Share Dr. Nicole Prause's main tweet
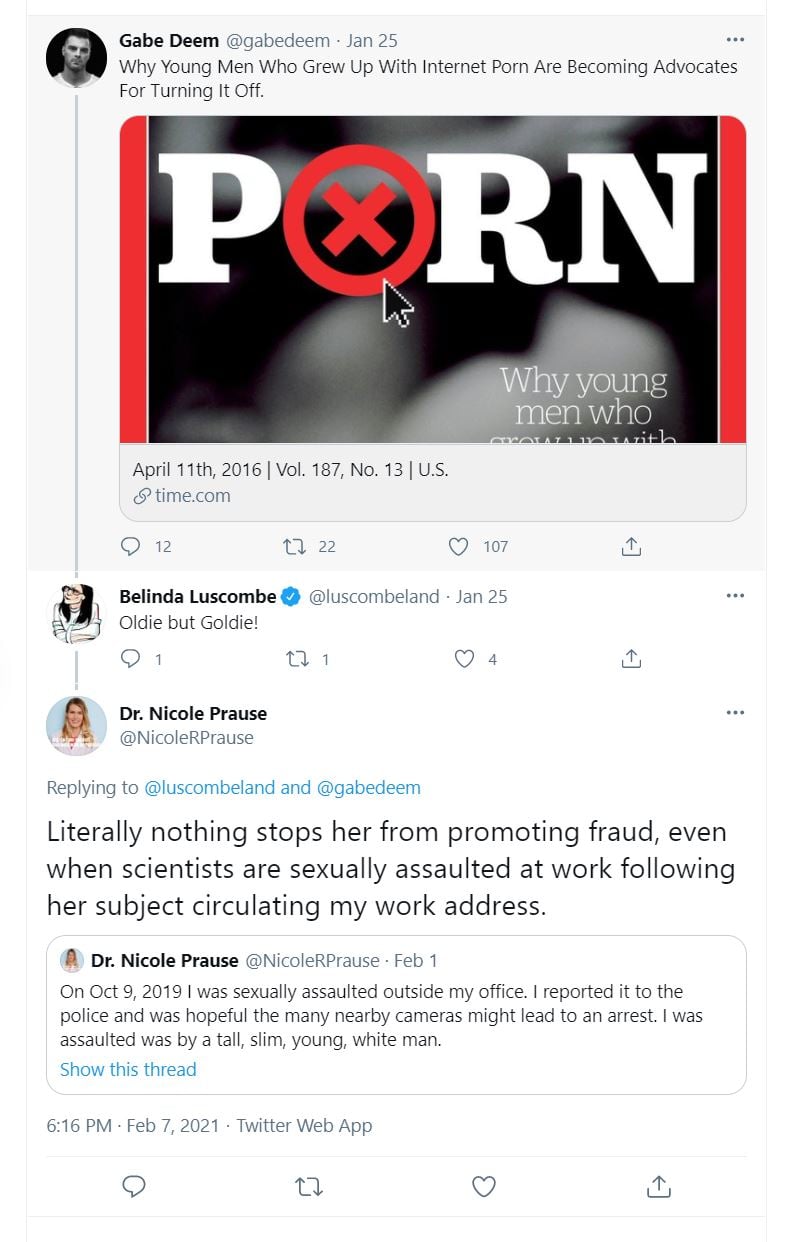Viewport: 788px width, 1242px height. click(x=658, y=1186)
